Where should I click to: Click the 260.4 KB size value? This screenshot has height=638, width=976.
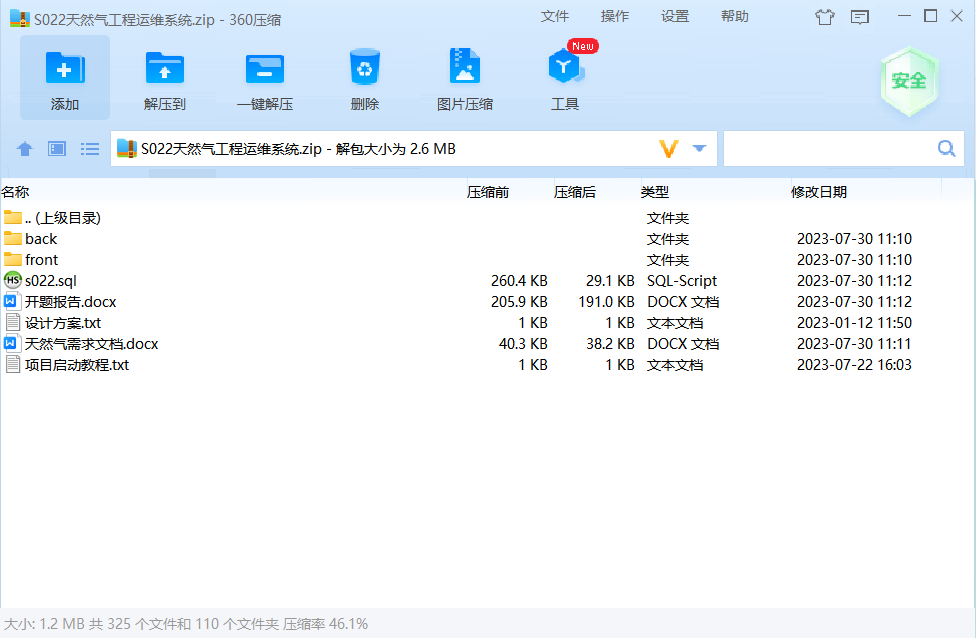519,281
